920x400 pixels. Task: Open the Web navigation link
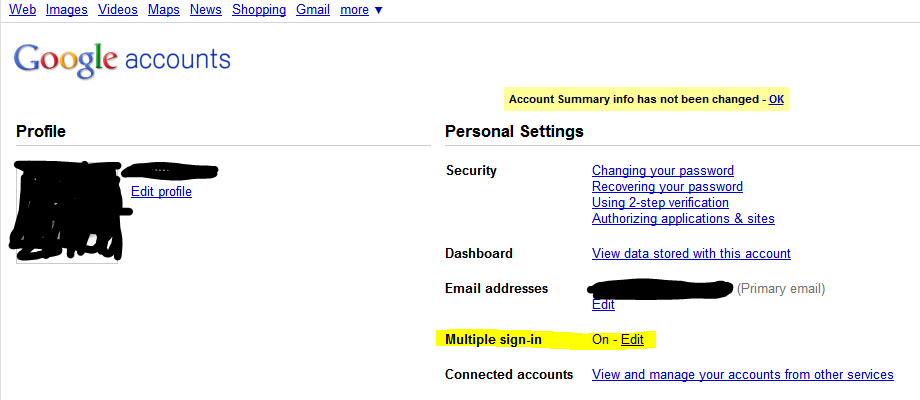tap(22, 10)
